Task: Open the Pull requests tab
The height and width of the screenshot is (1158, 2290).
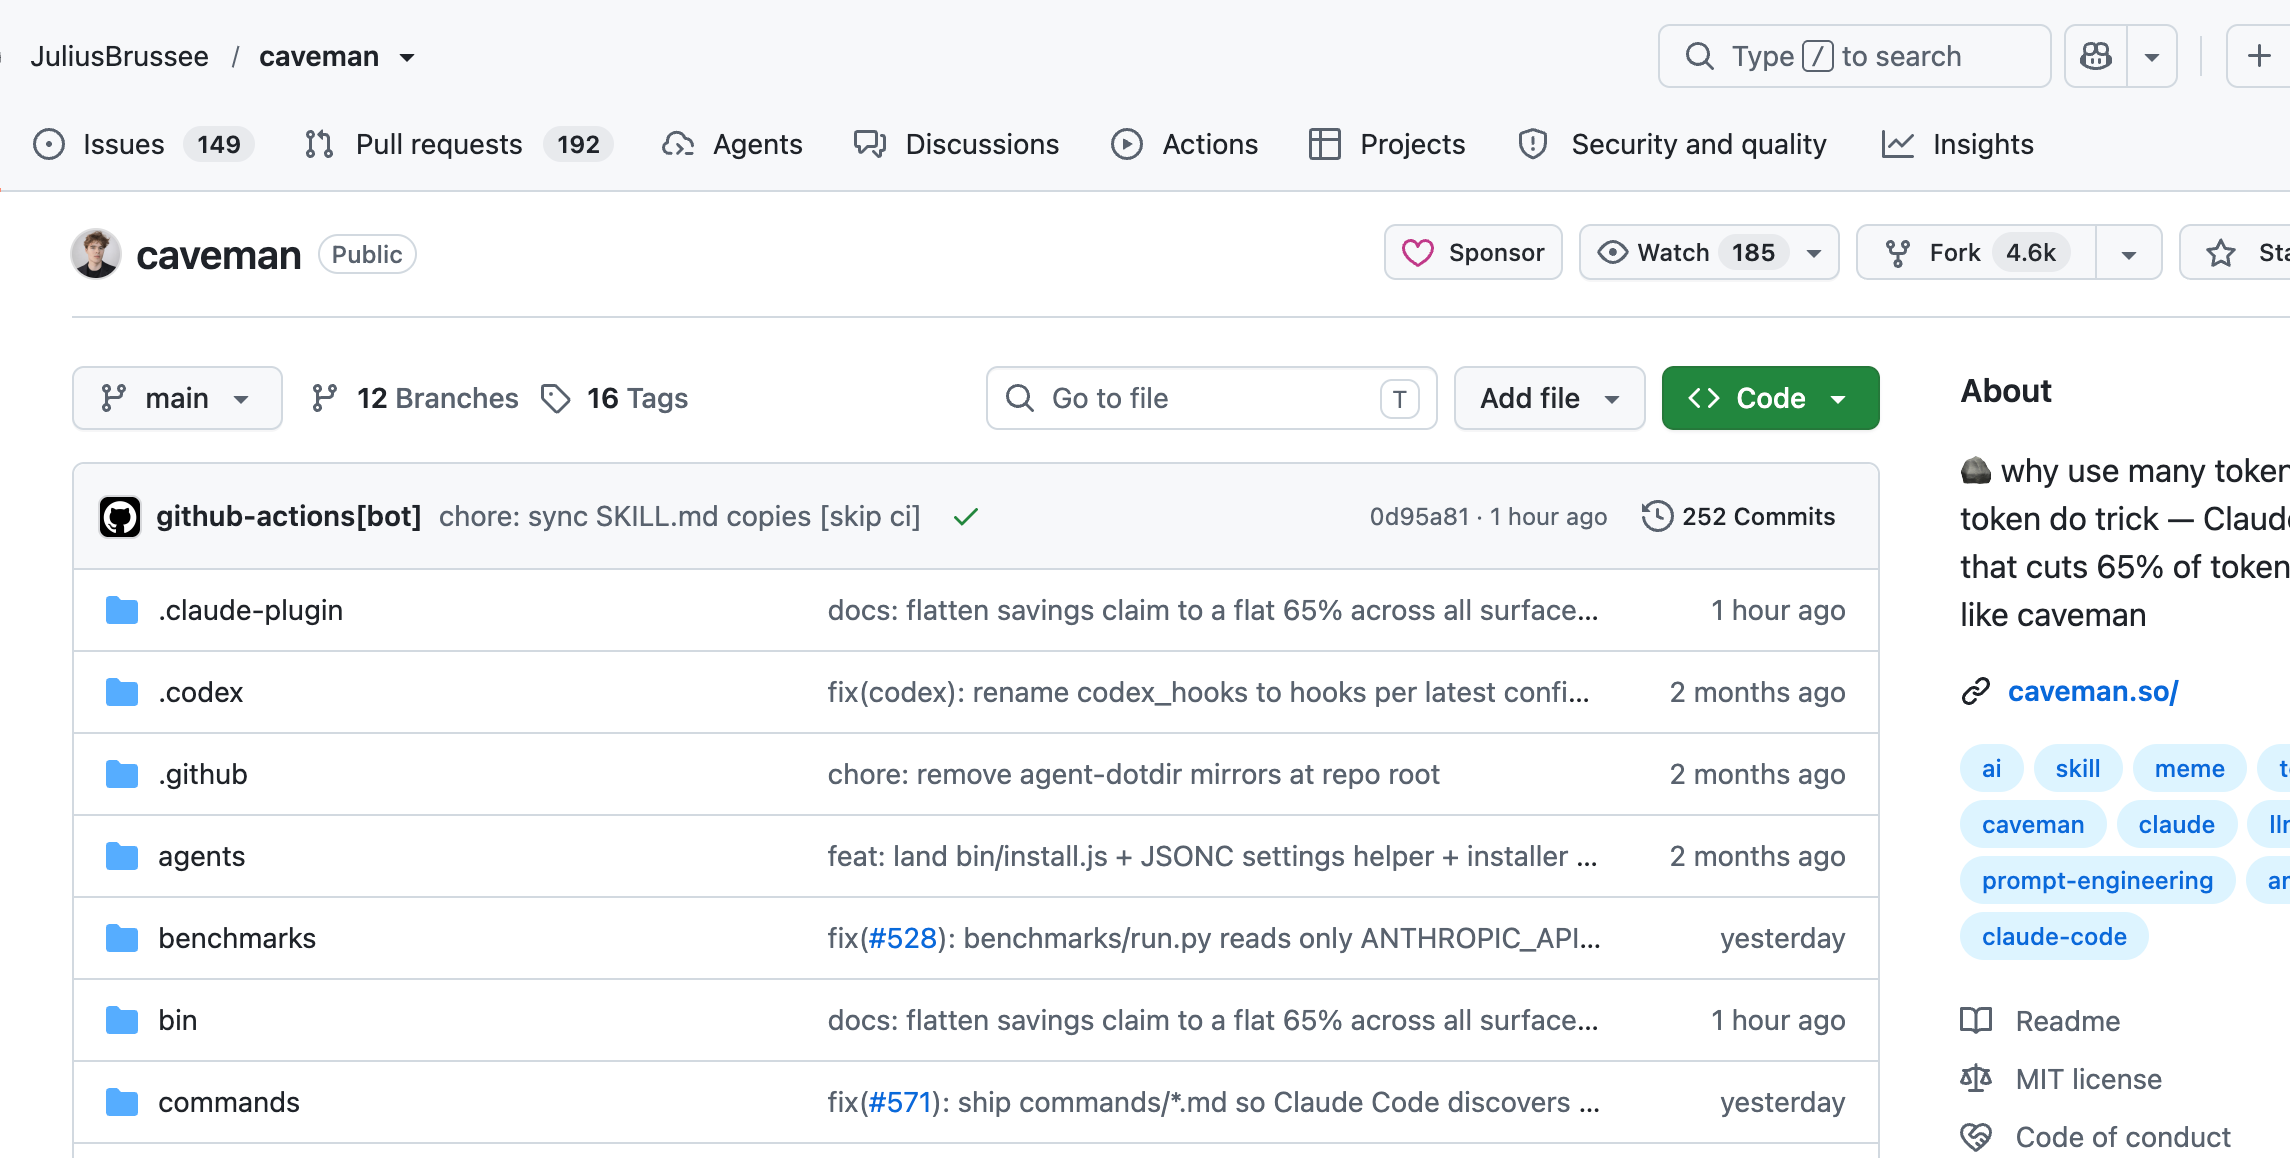Action: 458,144
